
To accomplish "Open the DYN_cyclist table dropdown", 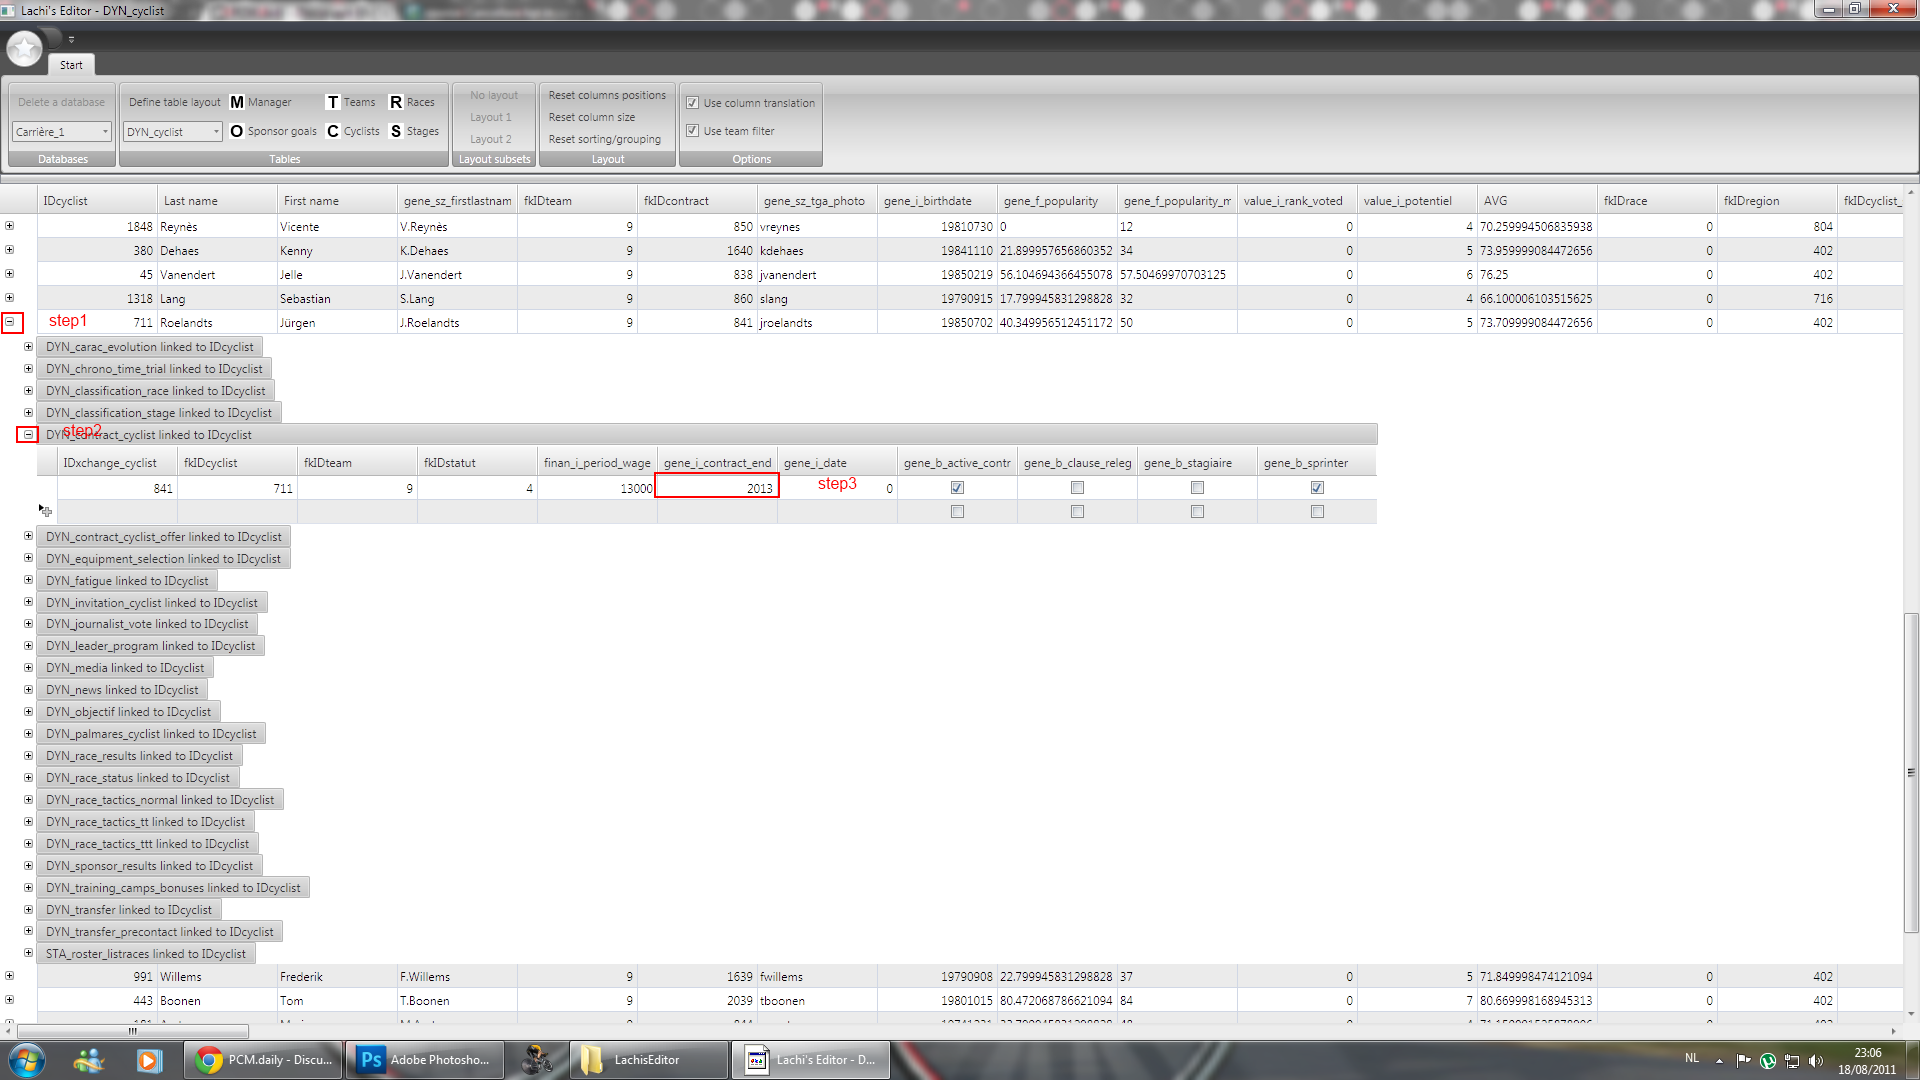I will (x=215, y=132).
